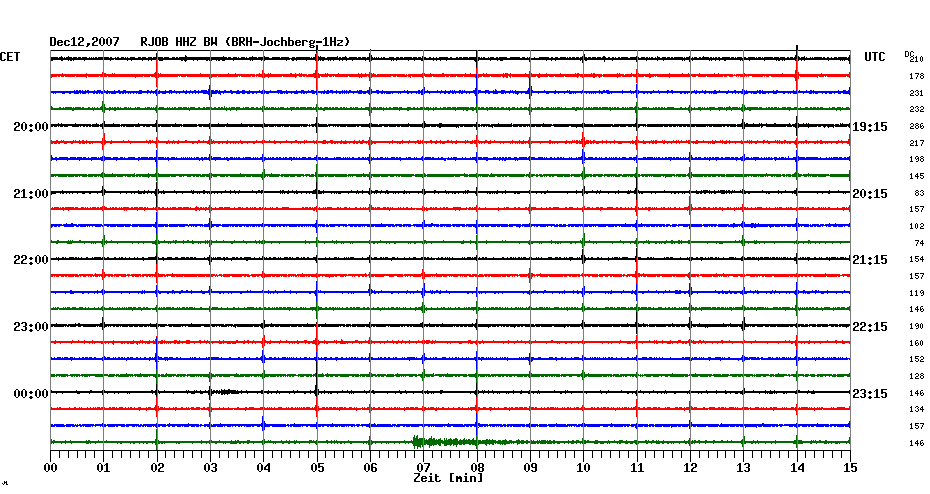Image resolution: width=930 pixels, height=494 pixels.
Task: Click DC value 178
Action: [917, 77]
